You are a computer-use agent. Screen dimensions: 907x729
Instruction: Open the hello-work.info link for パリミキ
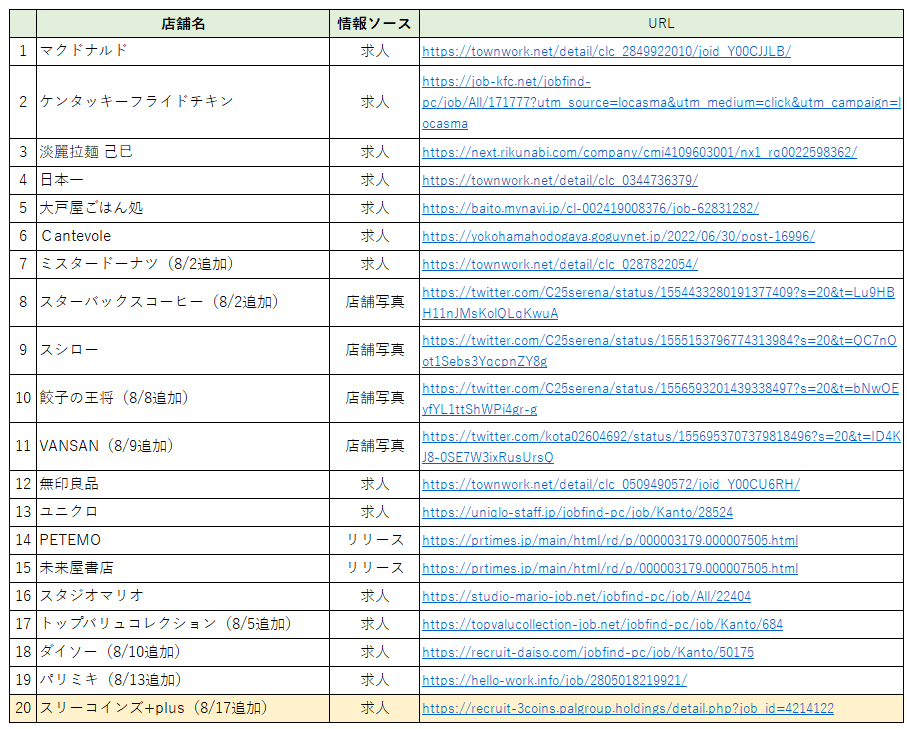pos(555,680)
